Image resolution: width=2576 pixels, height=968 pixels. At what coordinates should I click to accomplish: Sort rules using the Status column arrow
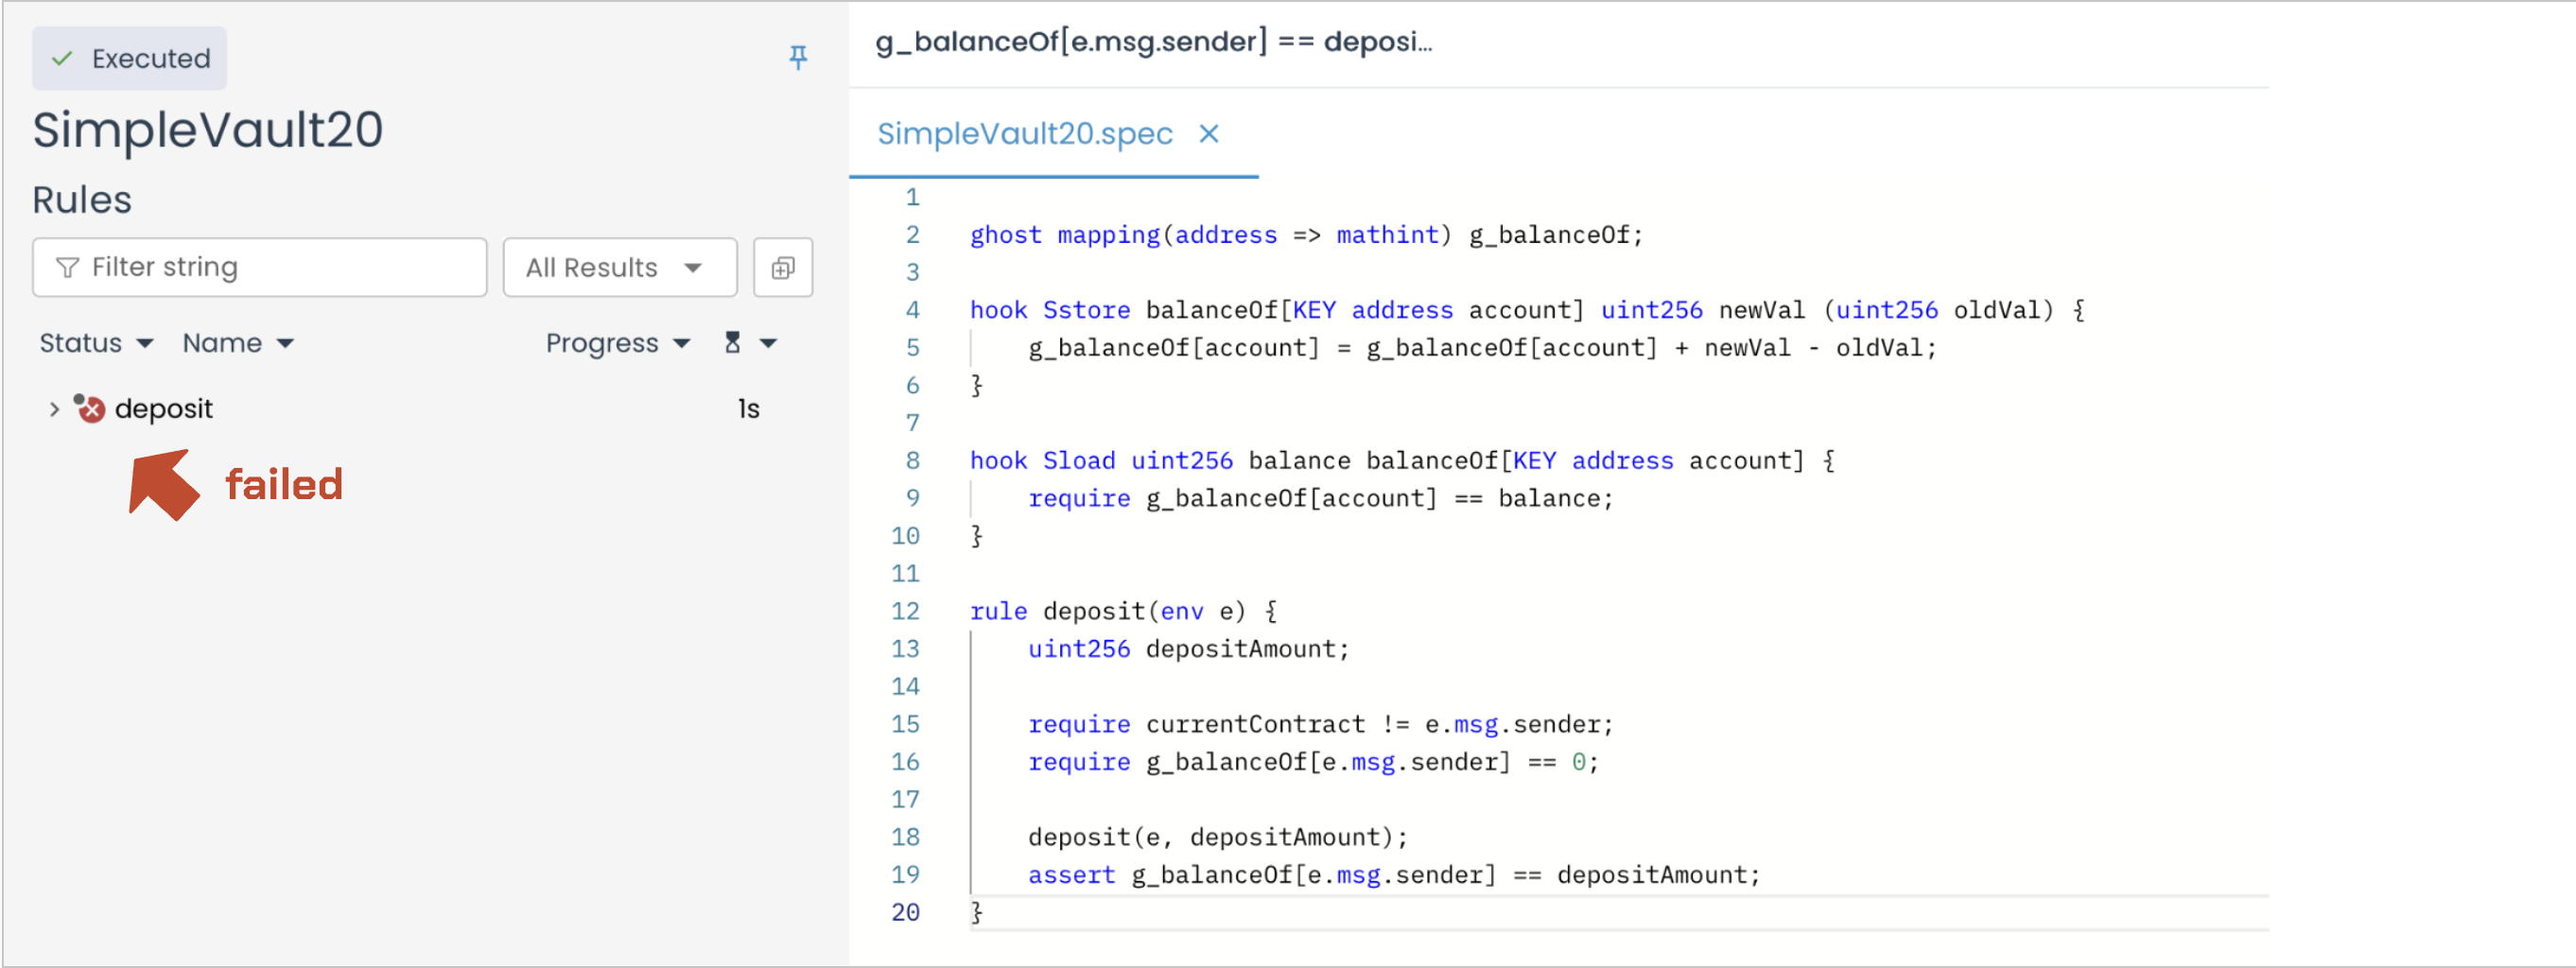tap(145, 344)
